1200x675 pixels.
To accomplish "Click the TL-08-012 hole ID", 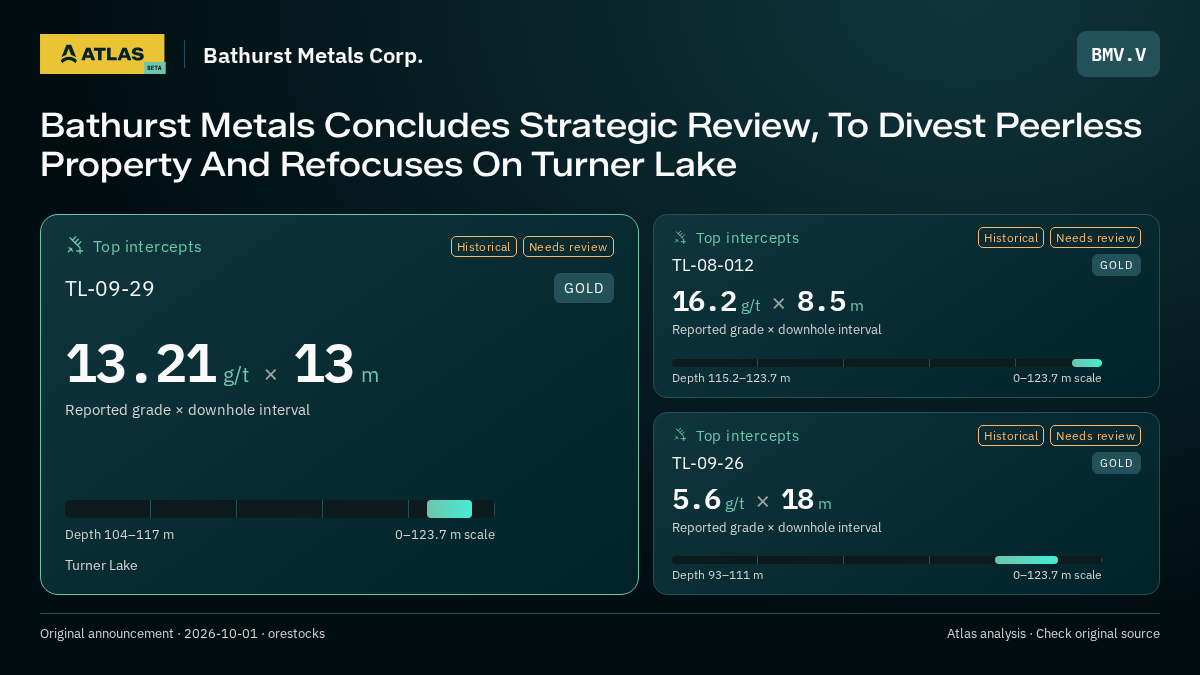I will point(713,265).
